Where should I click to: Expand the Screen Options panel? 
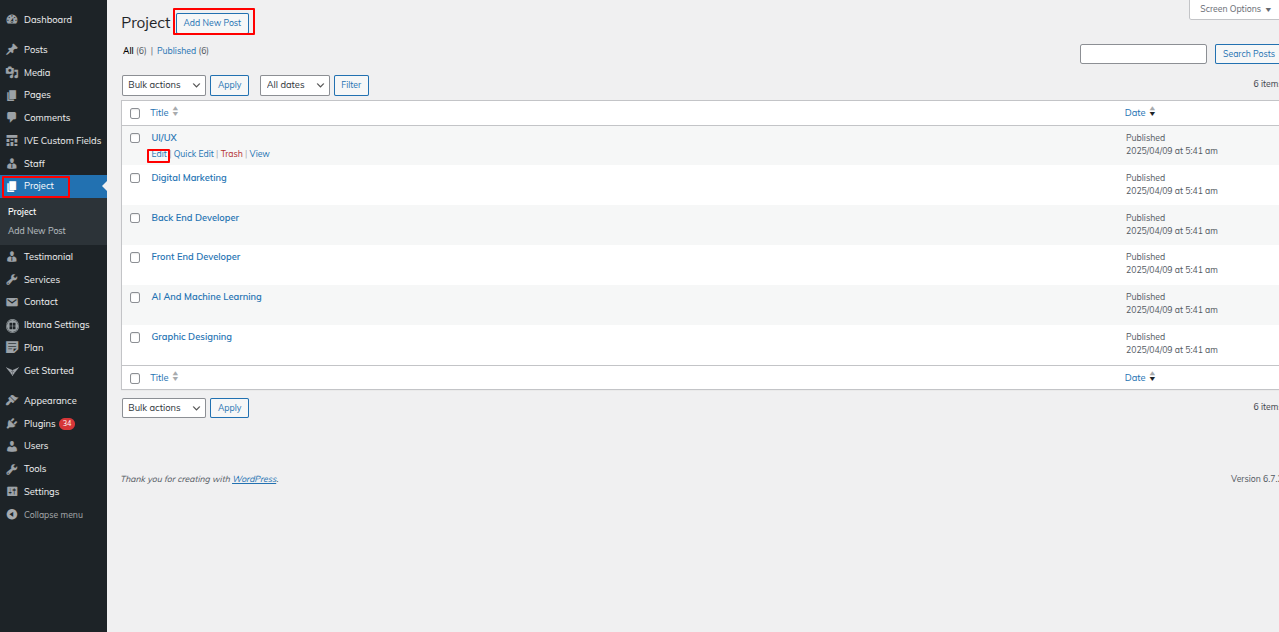1235,9
